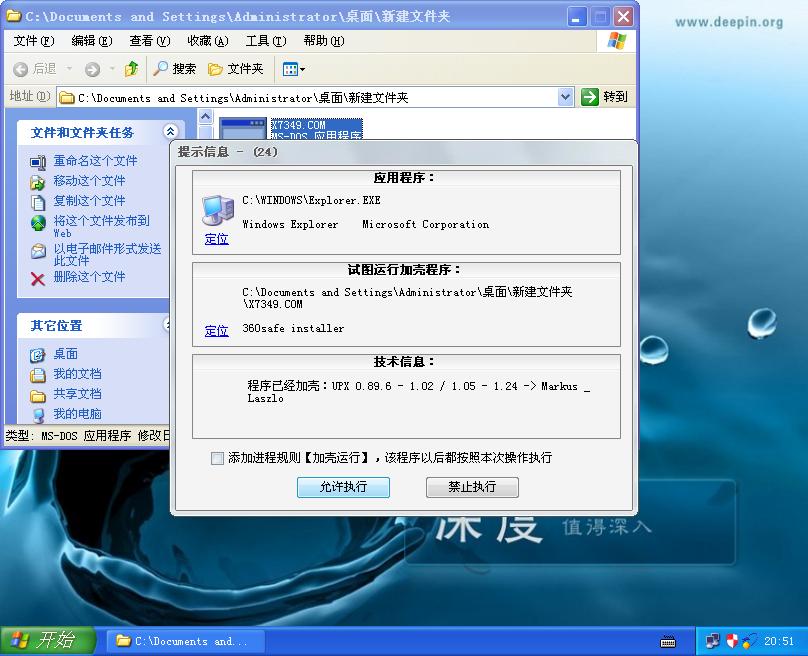The height and width of the screenshot is (656, 808).
Task: Click the My Documents folder icon
Action: point(38,375)
